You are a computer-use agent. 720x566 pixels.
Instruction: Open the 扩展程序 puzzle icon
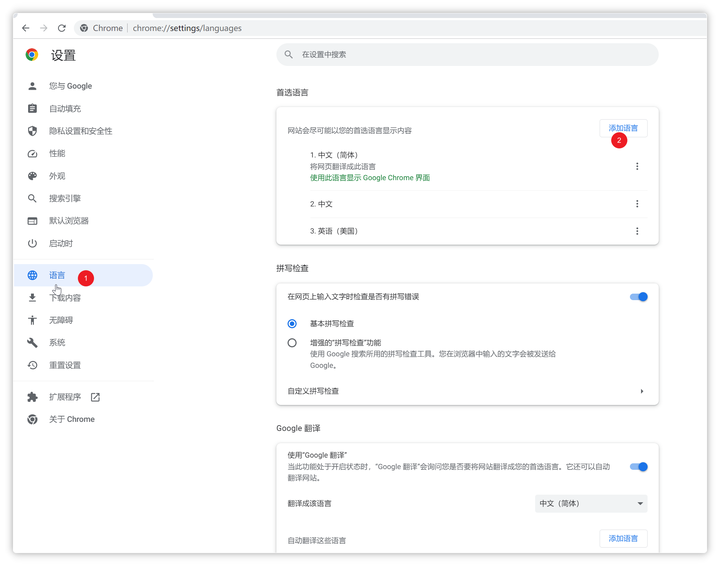coord(32,397)
